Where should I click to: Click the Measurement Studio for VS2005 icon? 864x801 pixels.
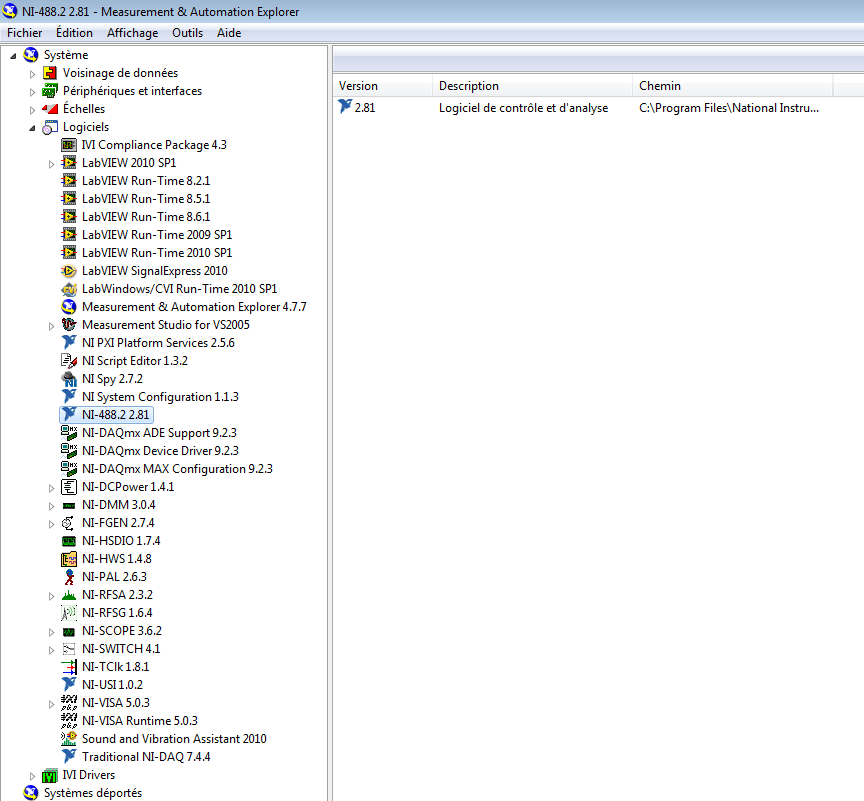click(x=69, y=325)
